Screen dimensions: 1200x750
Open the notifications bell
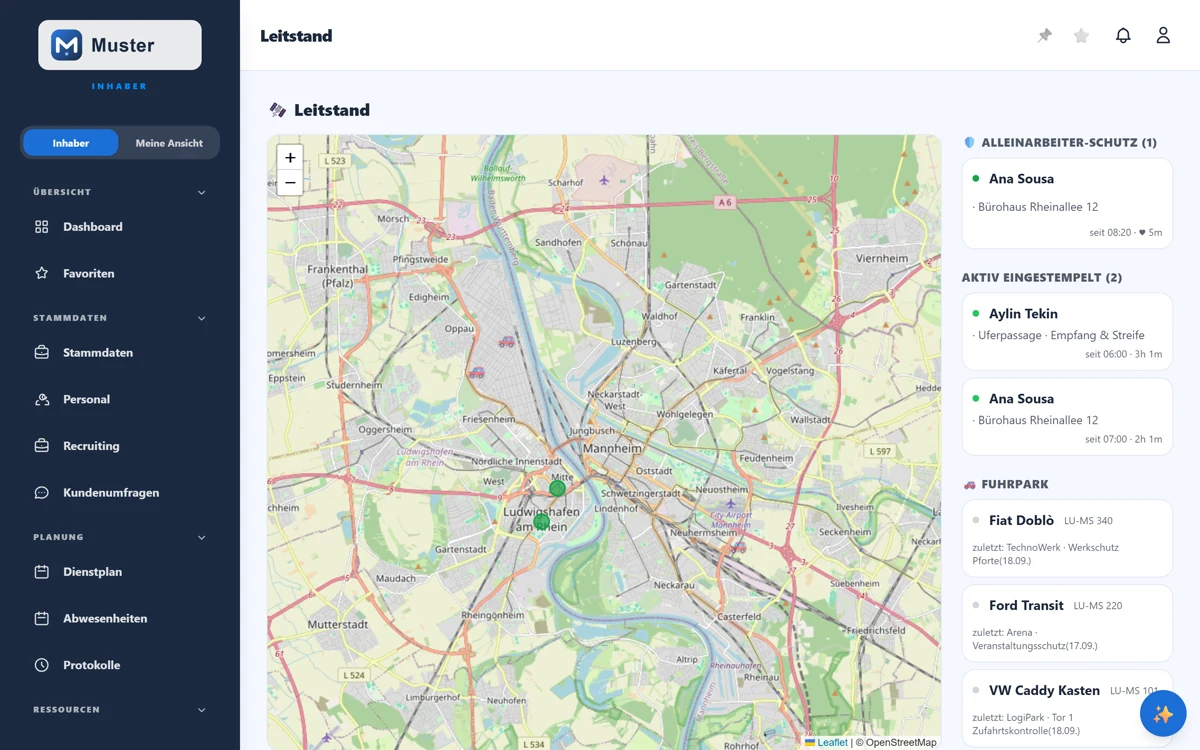1123,36
